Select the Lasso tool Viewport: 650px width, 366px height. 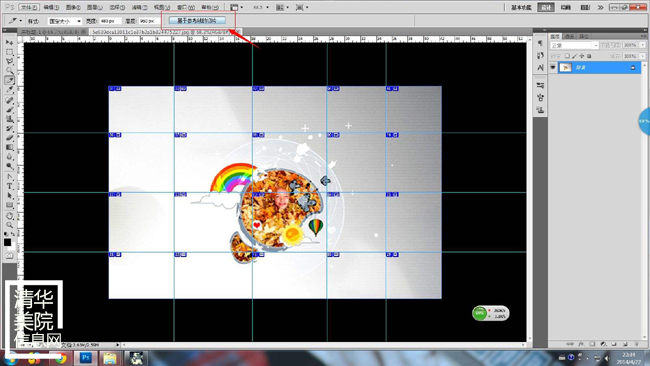pos(9,61)
